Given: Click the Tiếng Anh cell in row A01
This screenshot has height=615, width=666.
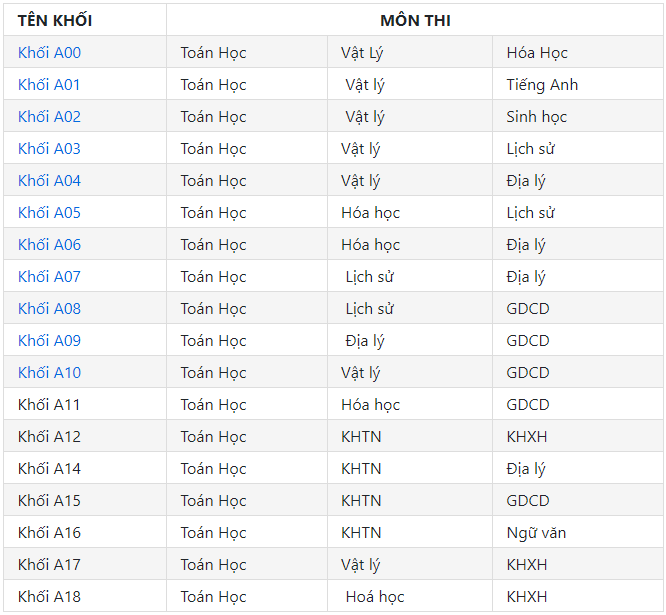Looking at the screenshot, I should click(578, 85).
